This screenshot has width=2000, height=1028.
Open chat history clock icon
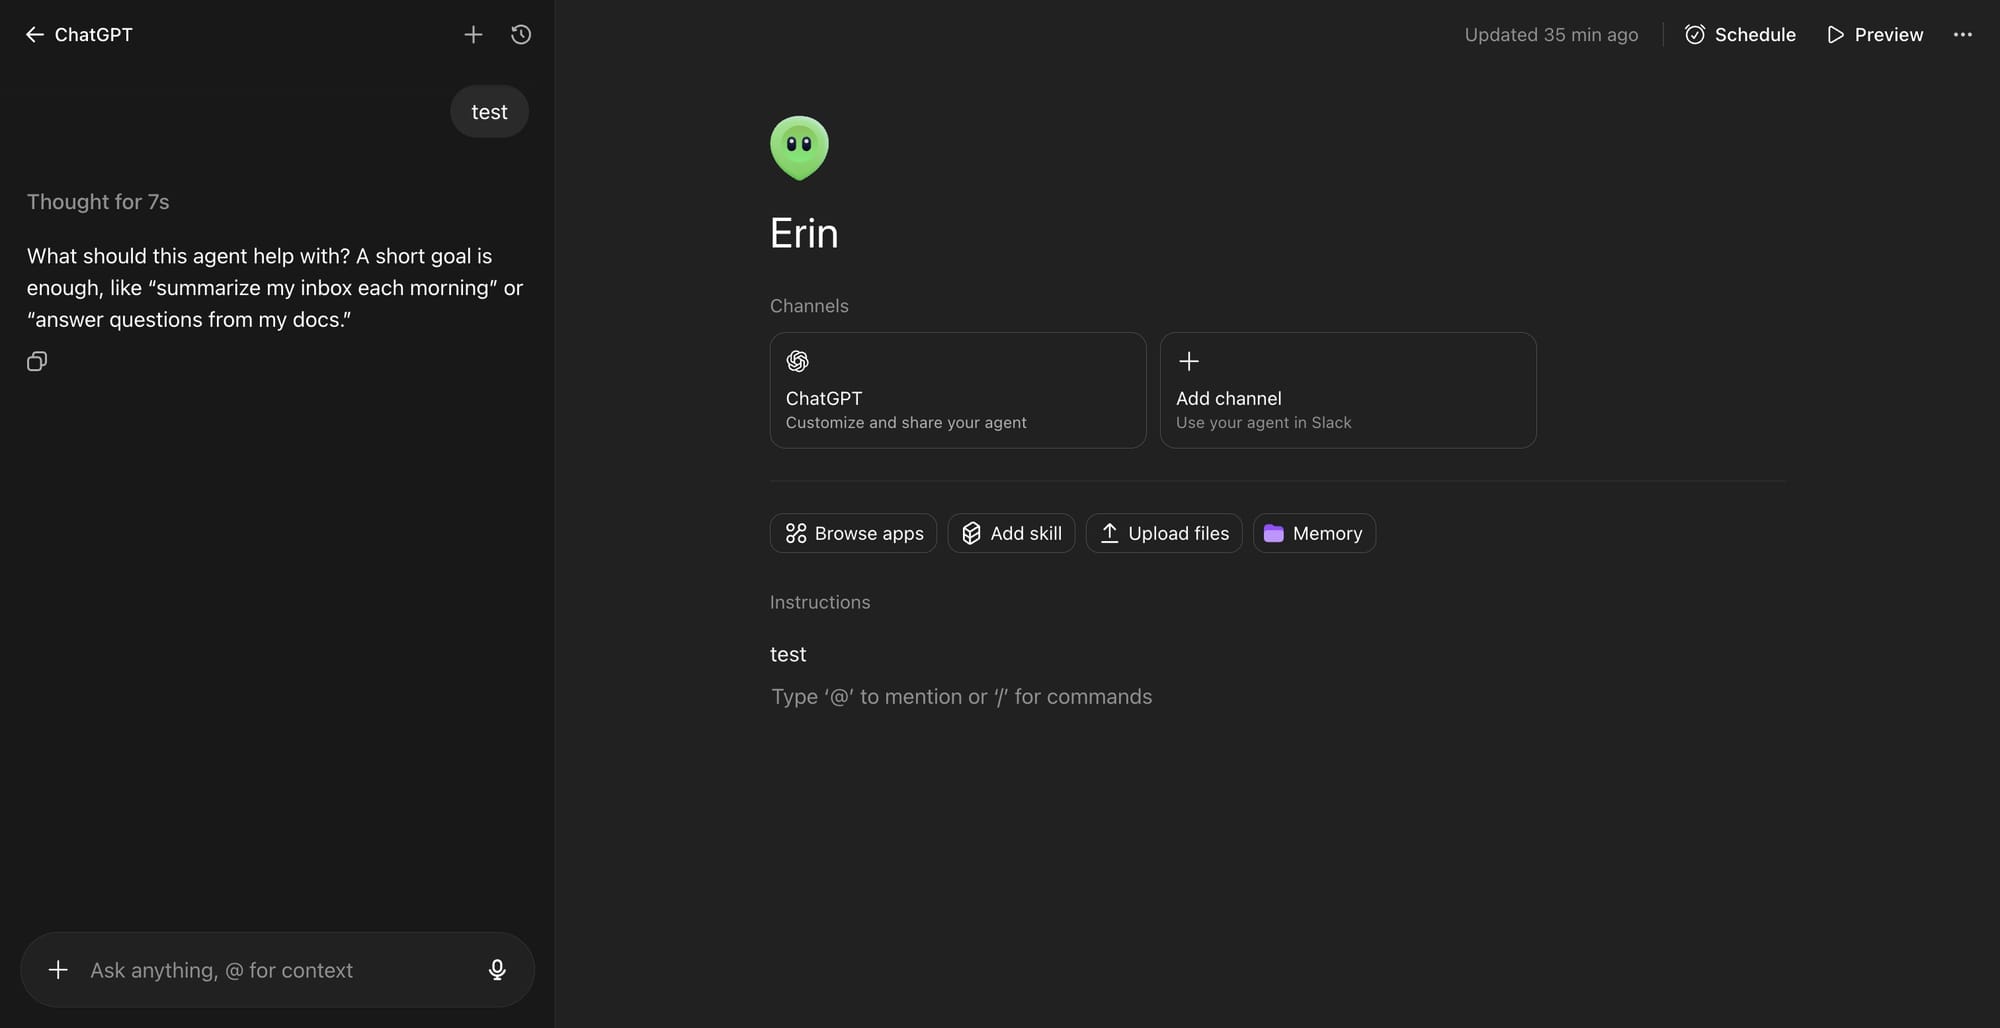521,35
